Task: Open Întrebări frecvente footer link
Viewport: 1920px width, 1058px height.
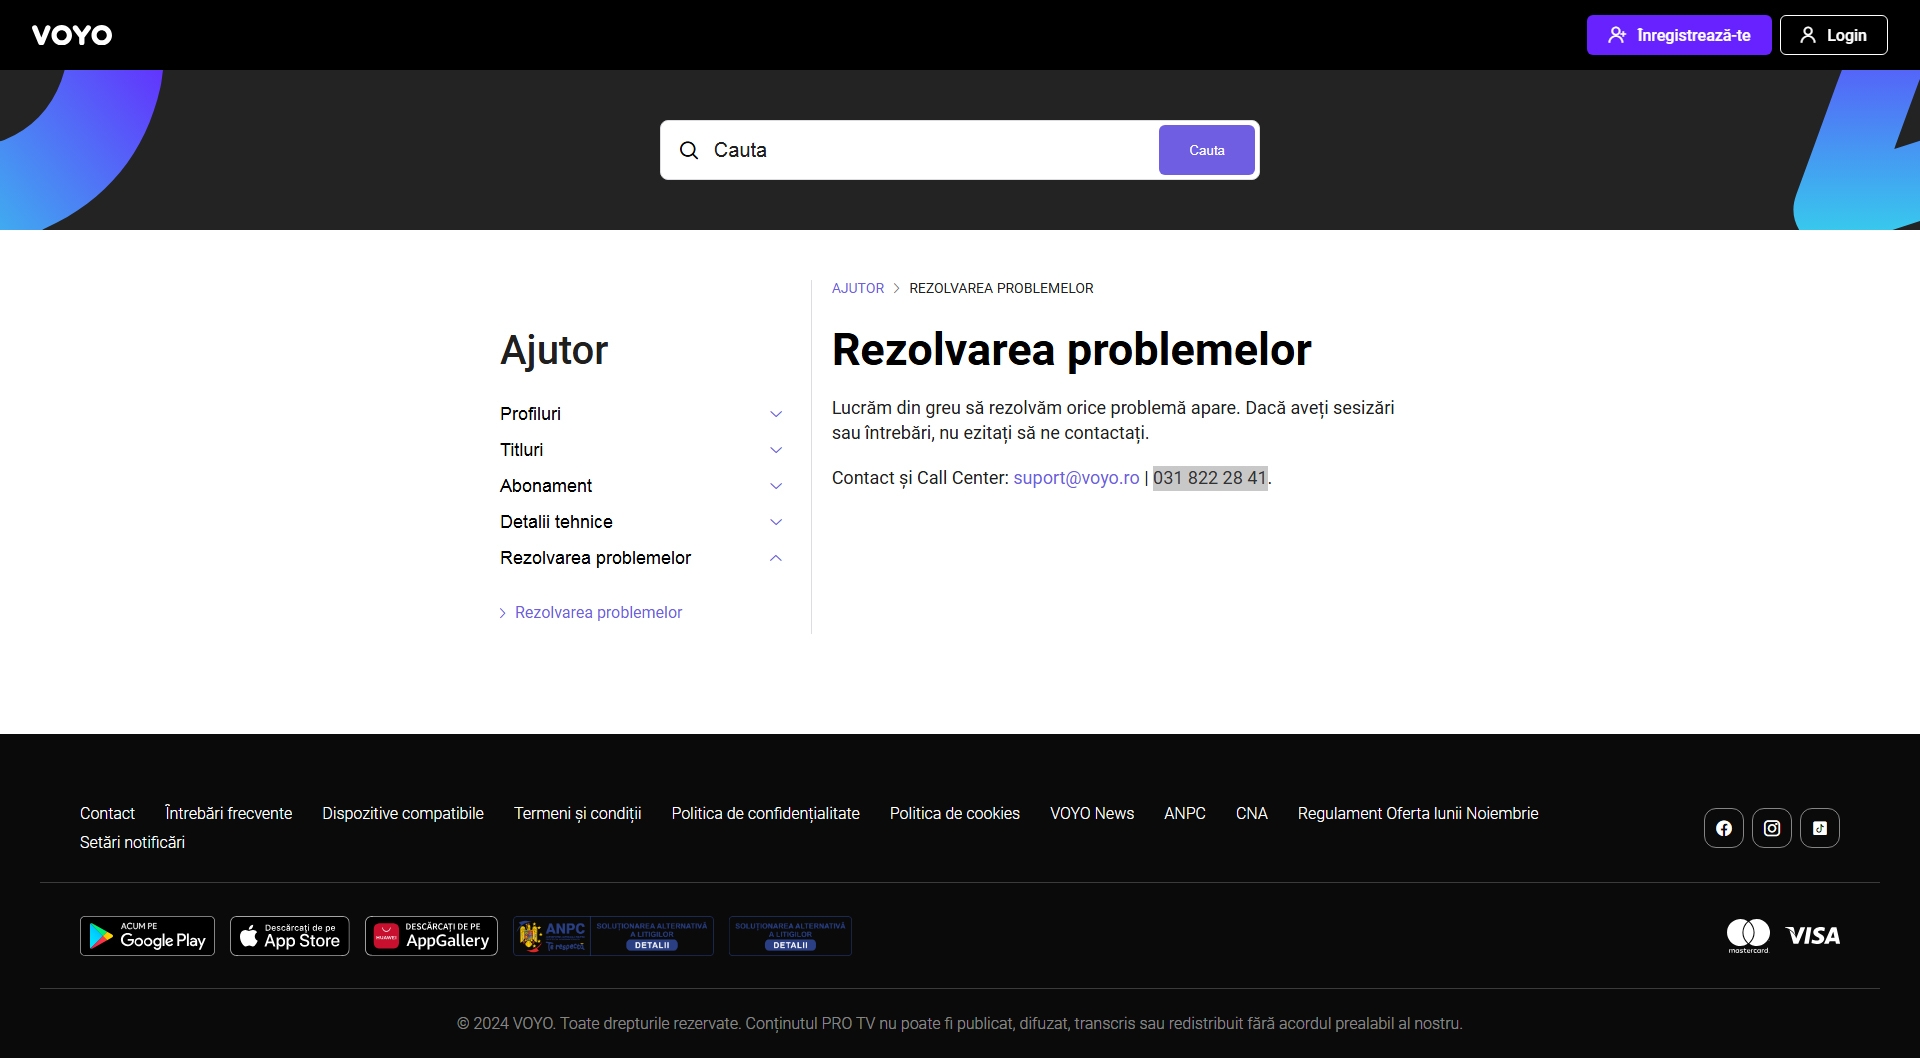Action: pos(228,813)
